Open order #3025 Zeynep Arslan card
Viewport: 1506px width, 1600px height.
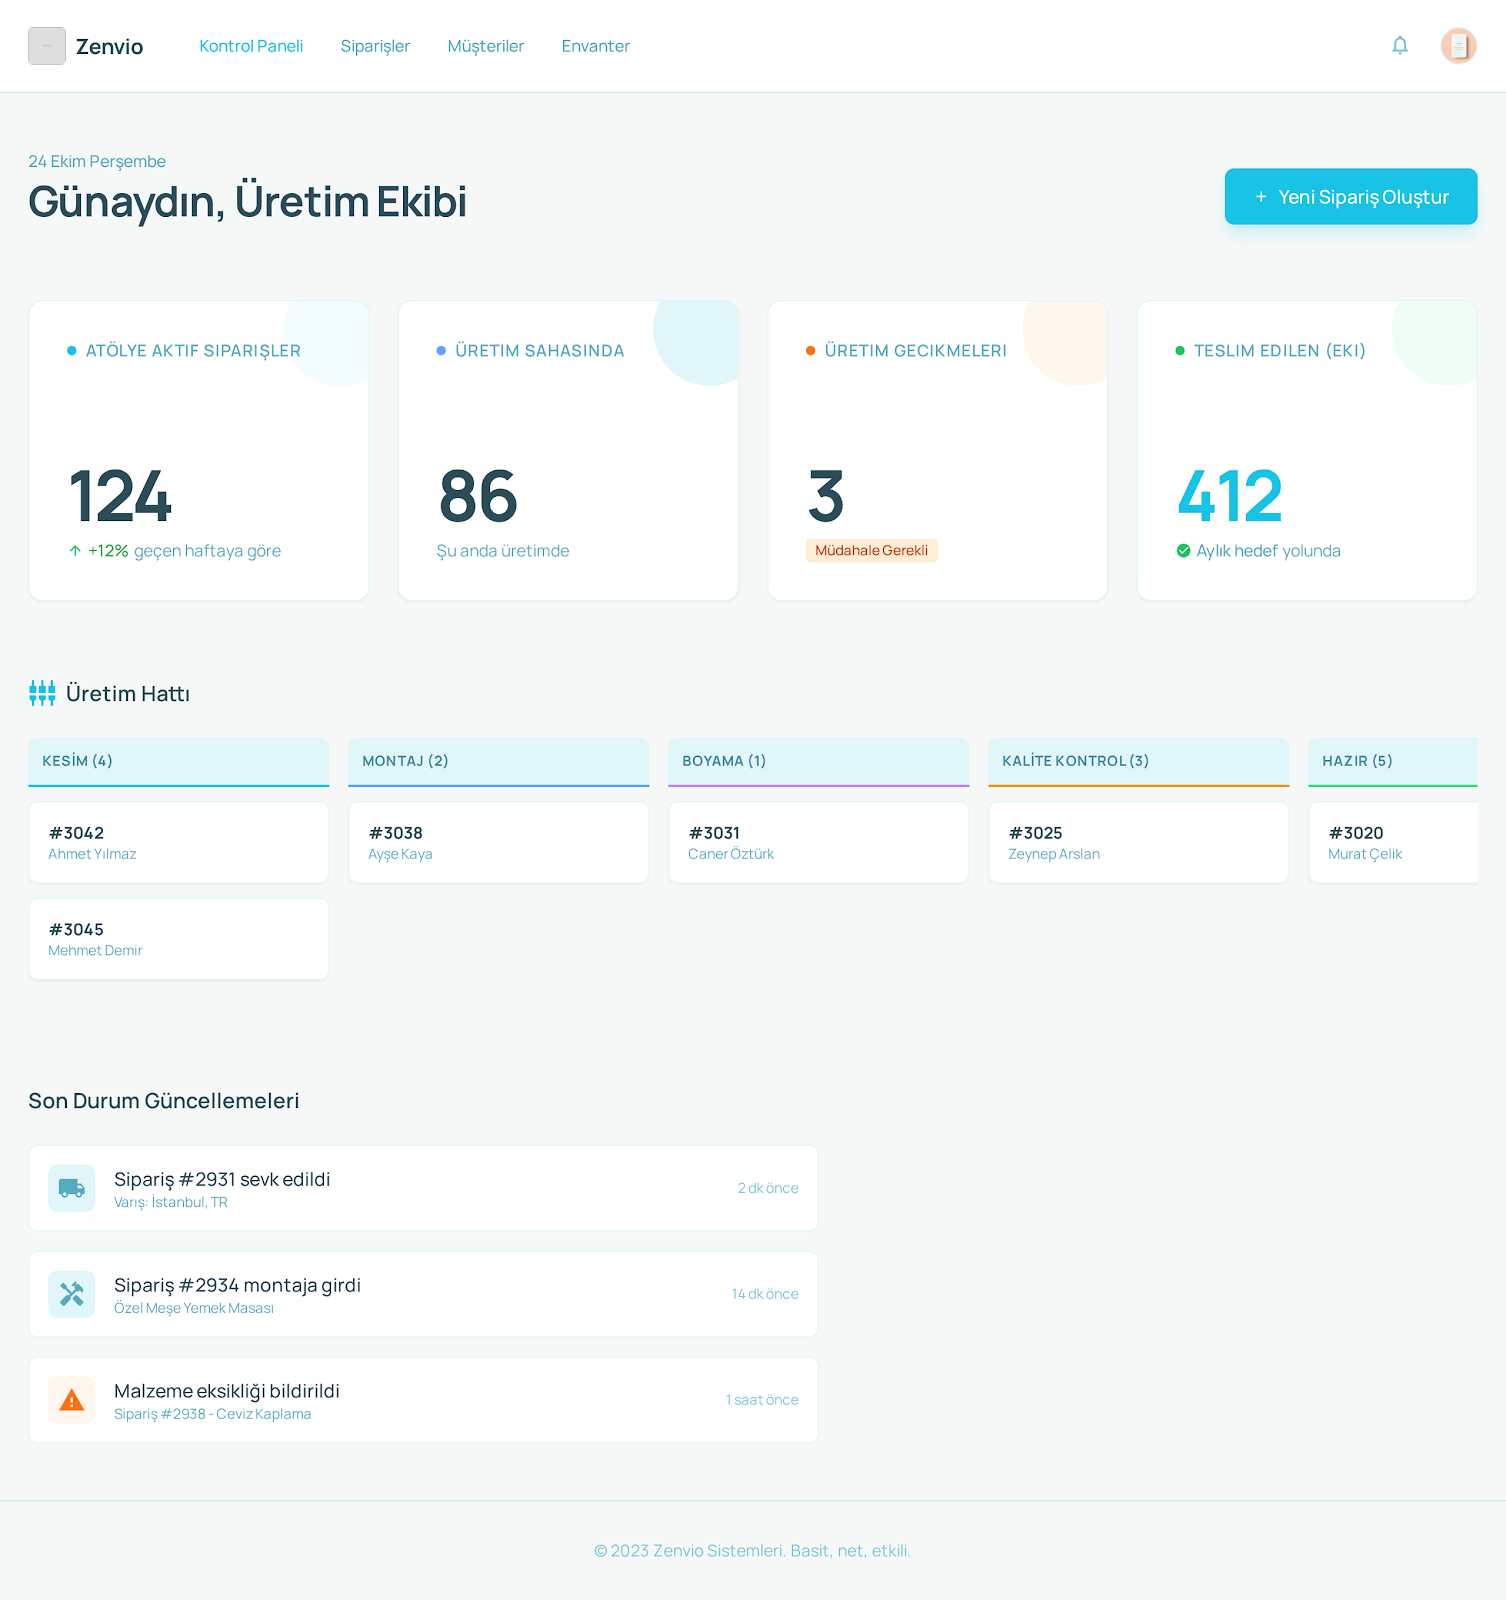click(1139, 843)
